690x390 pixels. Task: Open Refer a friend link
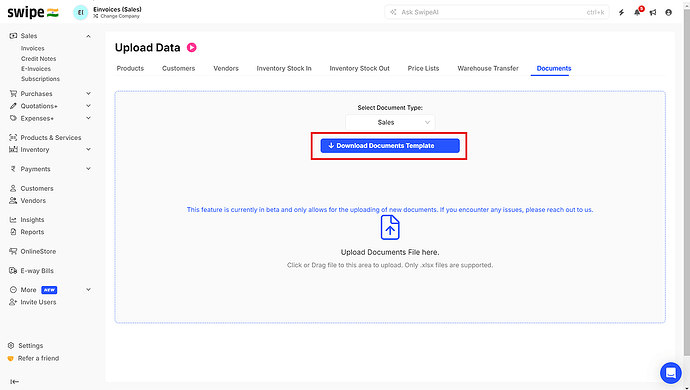pos(38,358)
